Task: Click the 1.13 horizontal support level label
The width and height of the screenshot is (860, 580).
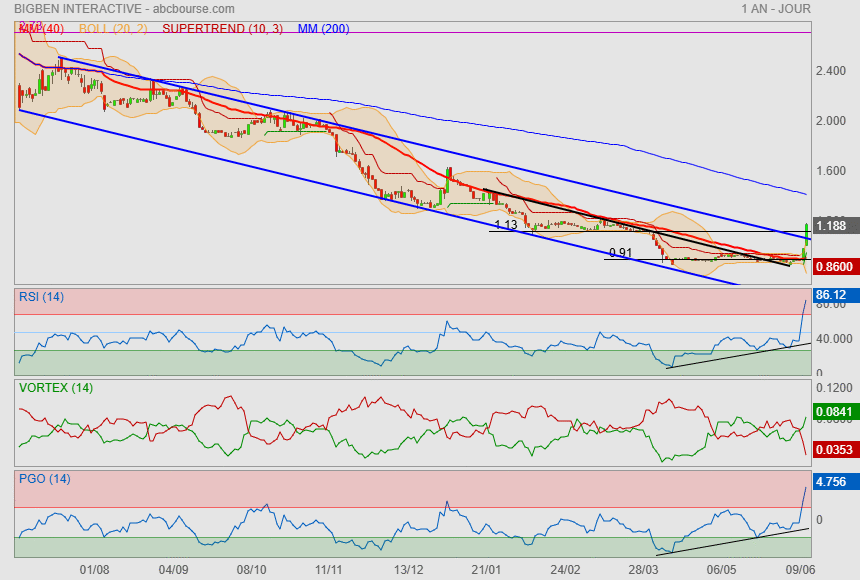Action: tap(506, 225)
